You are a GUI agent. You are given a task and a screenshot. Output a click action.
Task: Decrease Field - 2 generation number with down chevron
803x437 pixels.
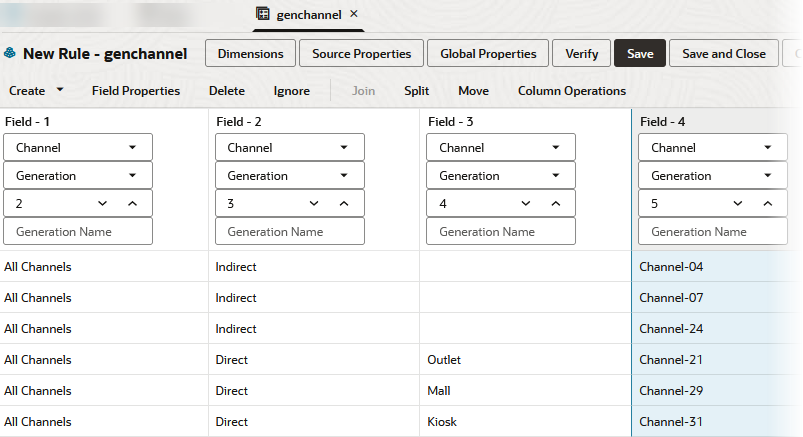[314, 203]
